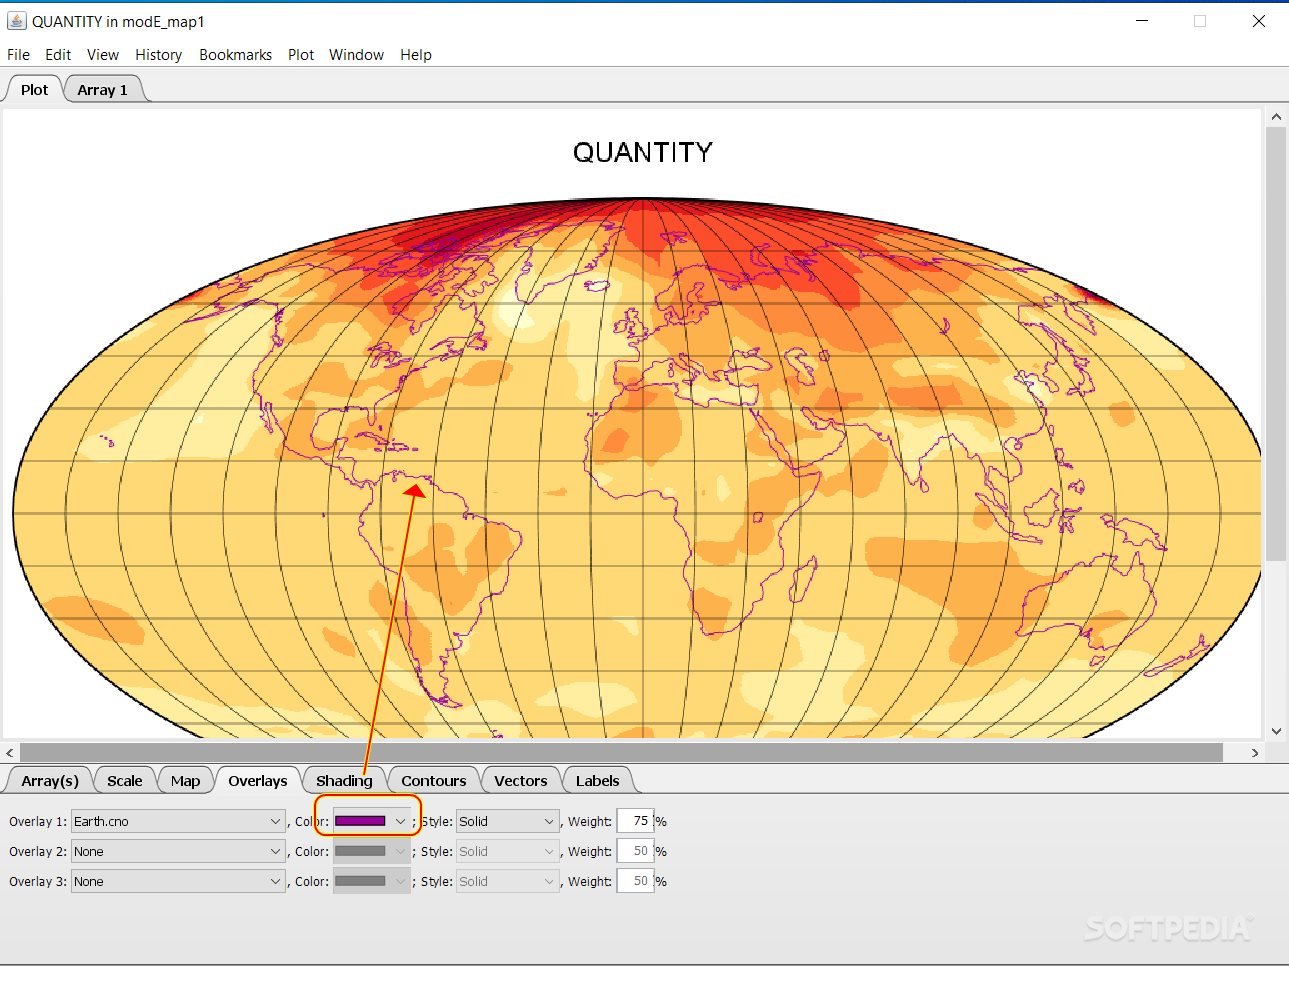Screen dimensions: 1289x985
Task: Open the Bookmarks menu
Action: pos(235,55)
